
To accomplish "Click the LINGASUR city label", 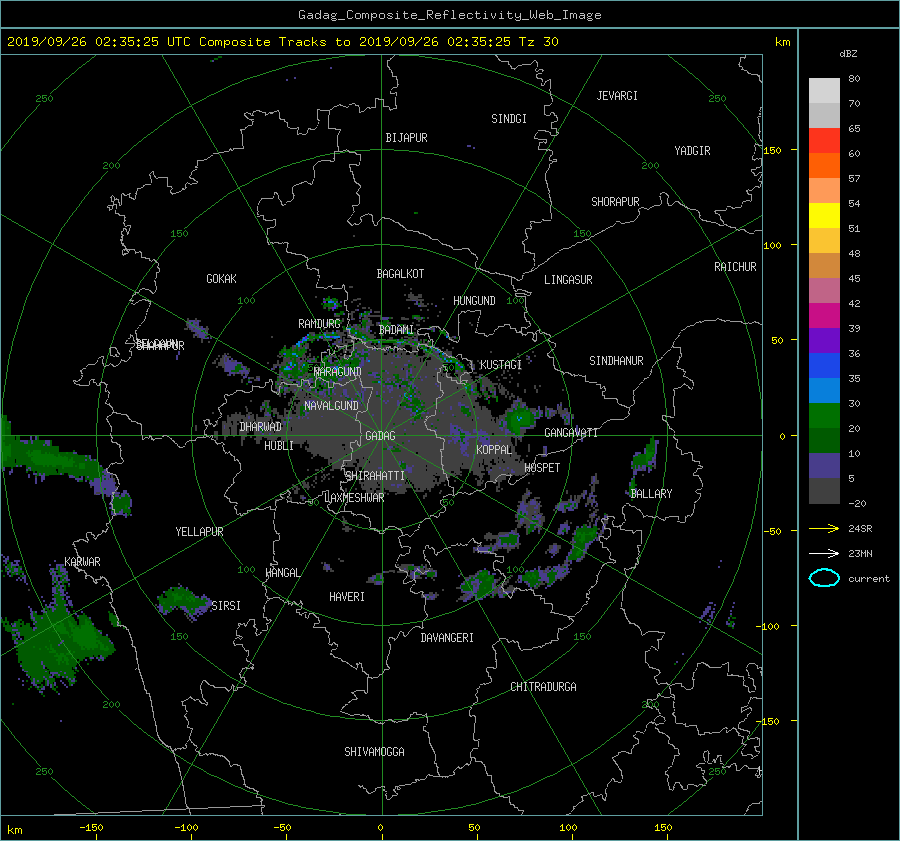I will pyautogui.click(x=568, y=280).
